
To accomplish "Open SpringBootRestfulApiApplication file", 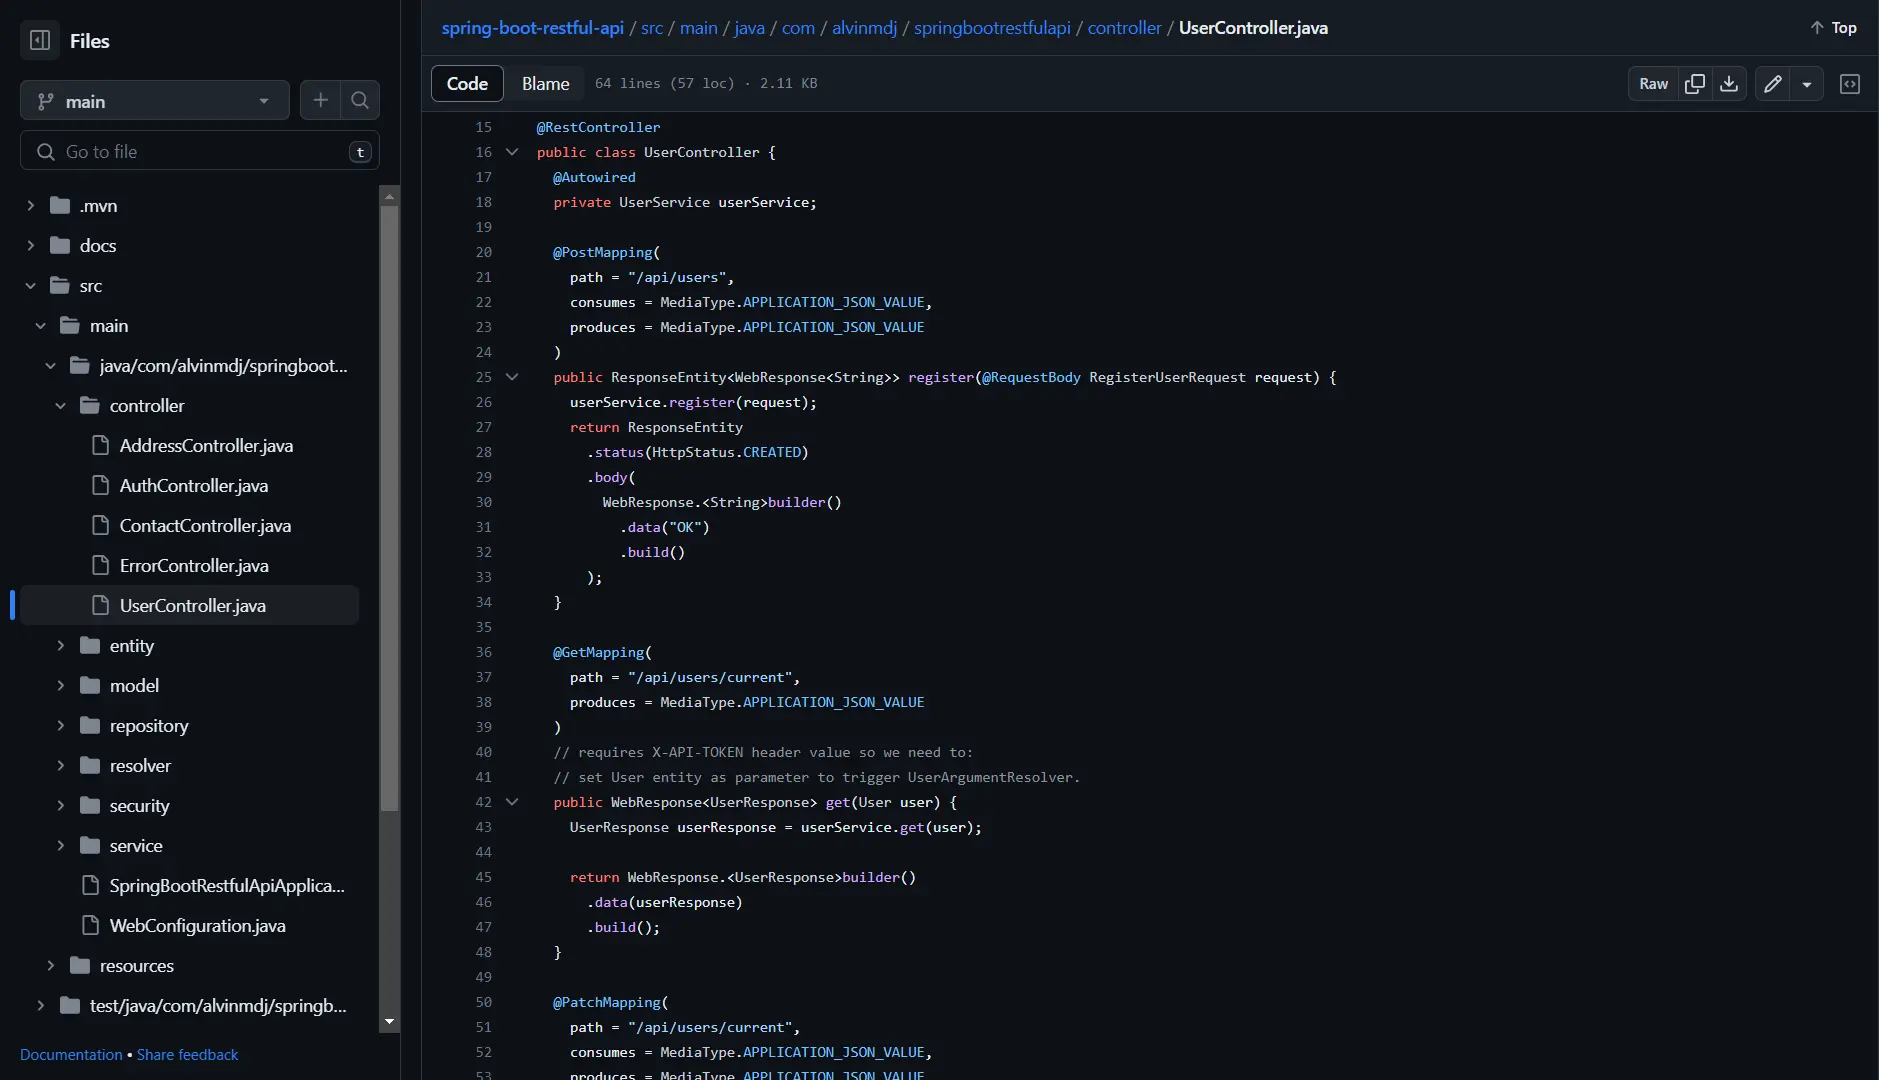I will (227, 885).
